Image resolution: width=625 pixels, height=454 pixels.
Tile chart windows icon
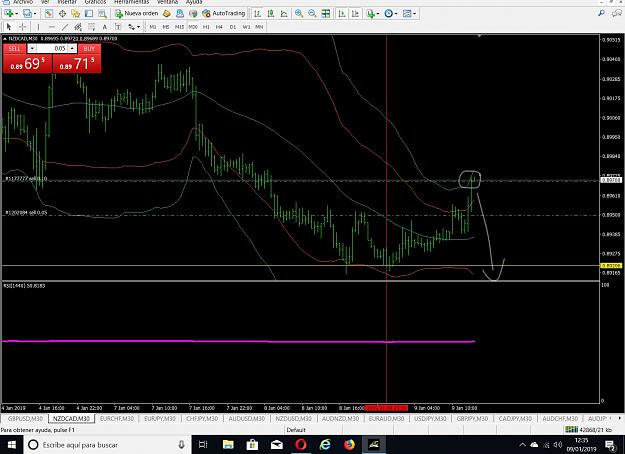(x=326, y=14)
